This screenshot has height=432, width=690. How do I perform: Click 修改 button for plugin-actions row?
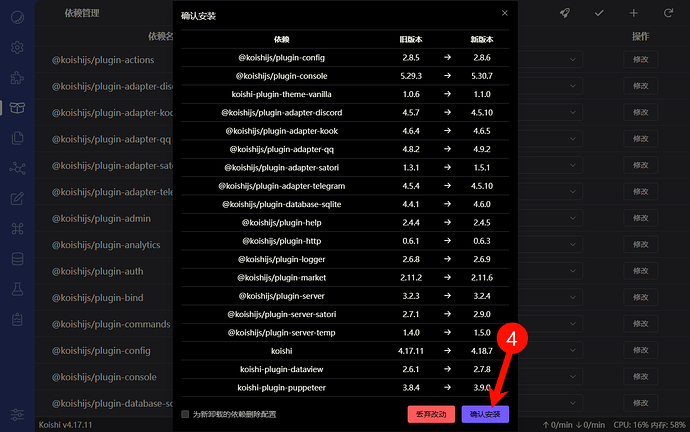click(640, 59)
